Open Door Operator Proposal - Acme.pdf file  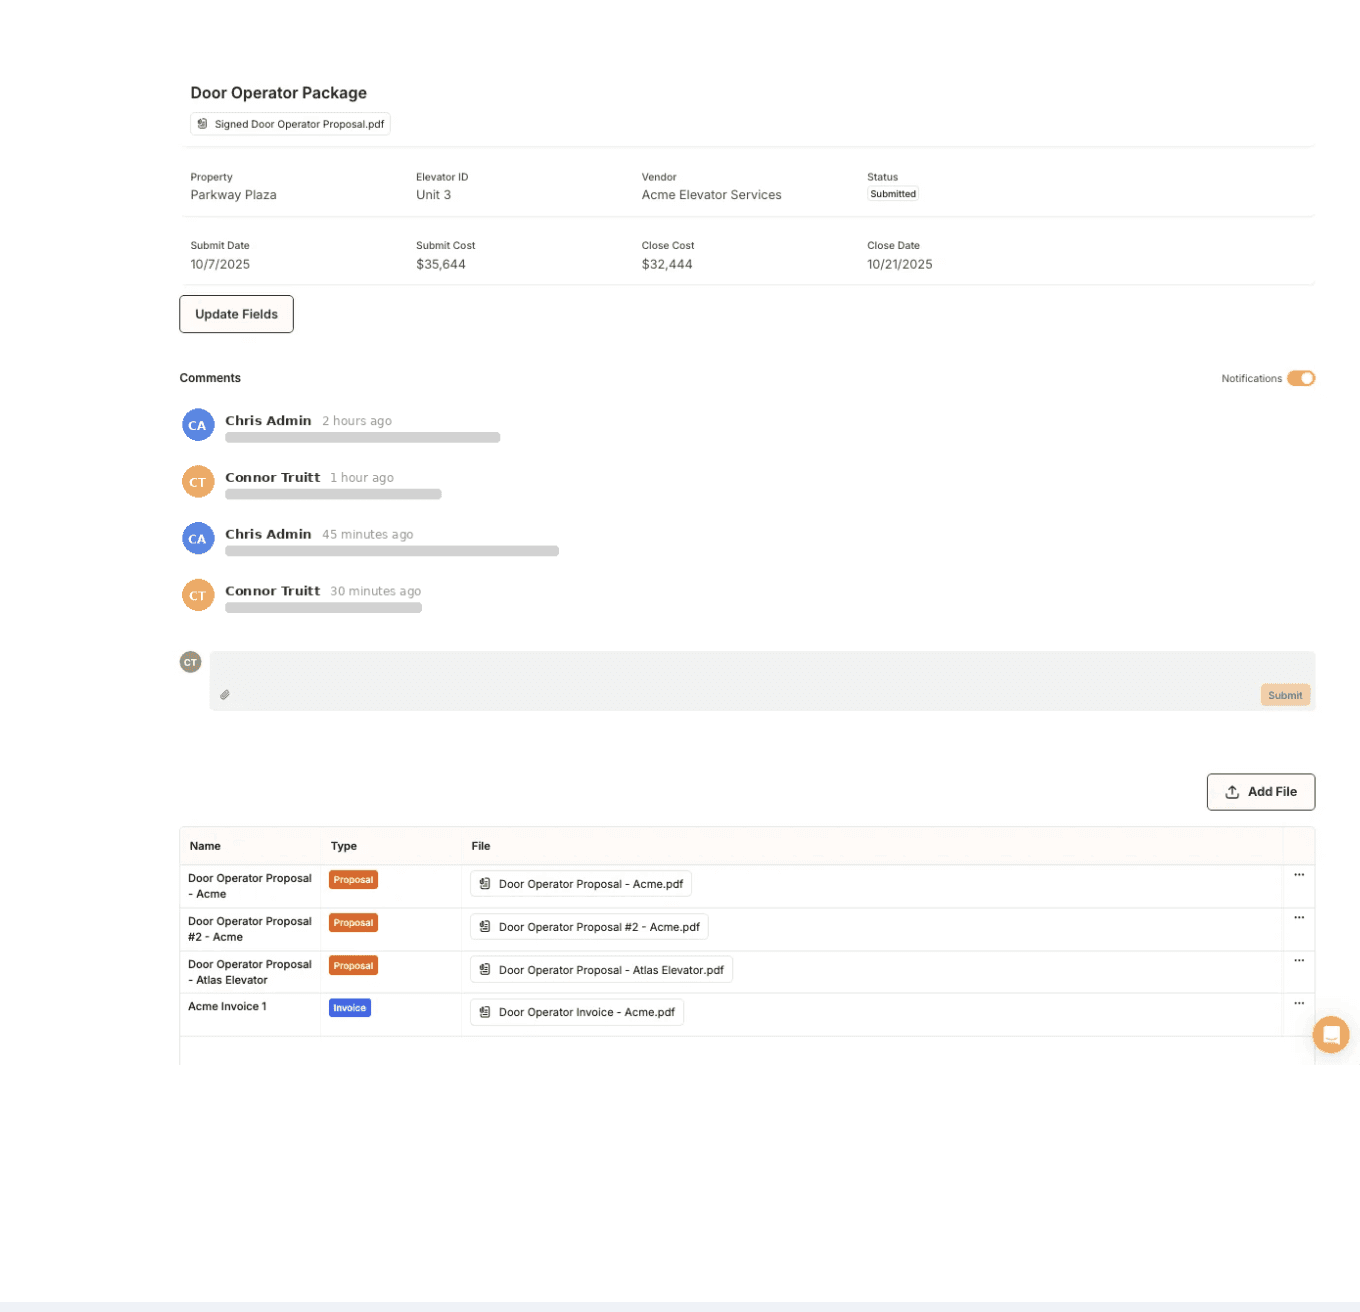click(581, 884)
